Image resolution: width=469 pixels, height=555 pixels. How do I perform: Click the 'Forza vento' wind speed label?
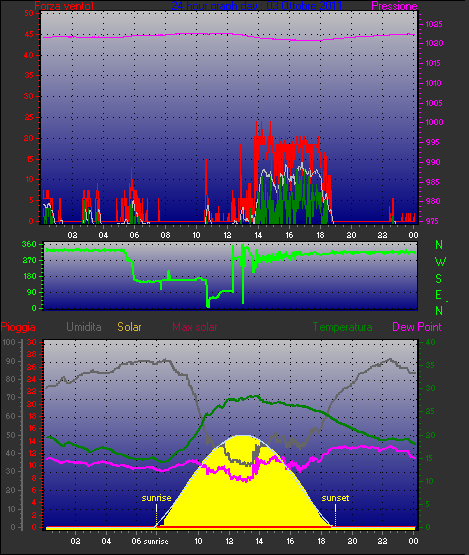(64, 6)
